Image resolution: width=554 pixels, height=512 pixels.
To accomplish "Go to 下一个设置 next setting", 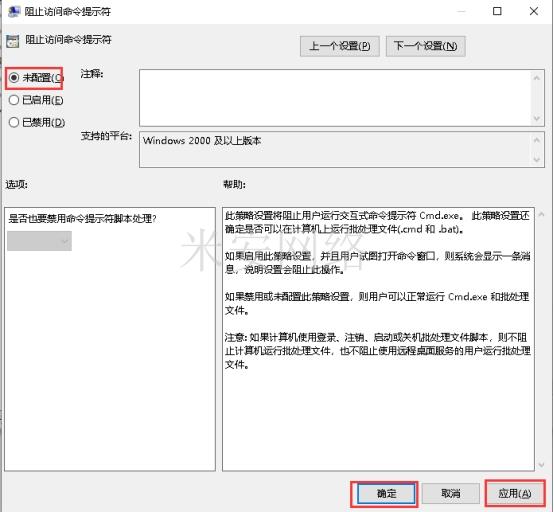I will (x=425, y=46).
